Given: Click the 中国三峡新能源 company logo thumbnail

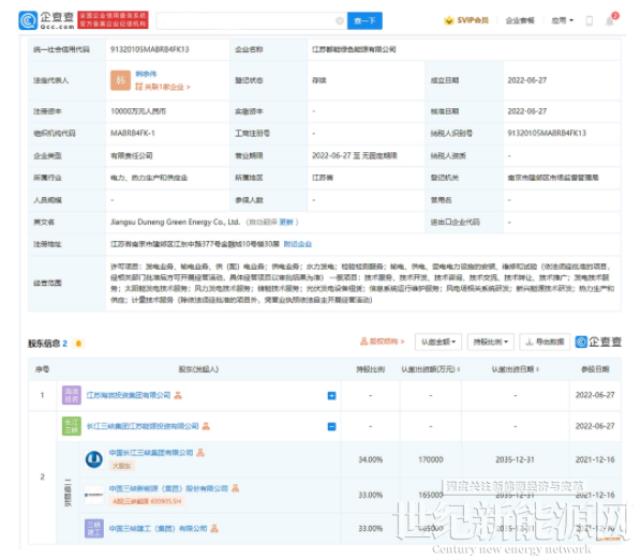Looking at the screenshot, I should (x=94, y=495).
